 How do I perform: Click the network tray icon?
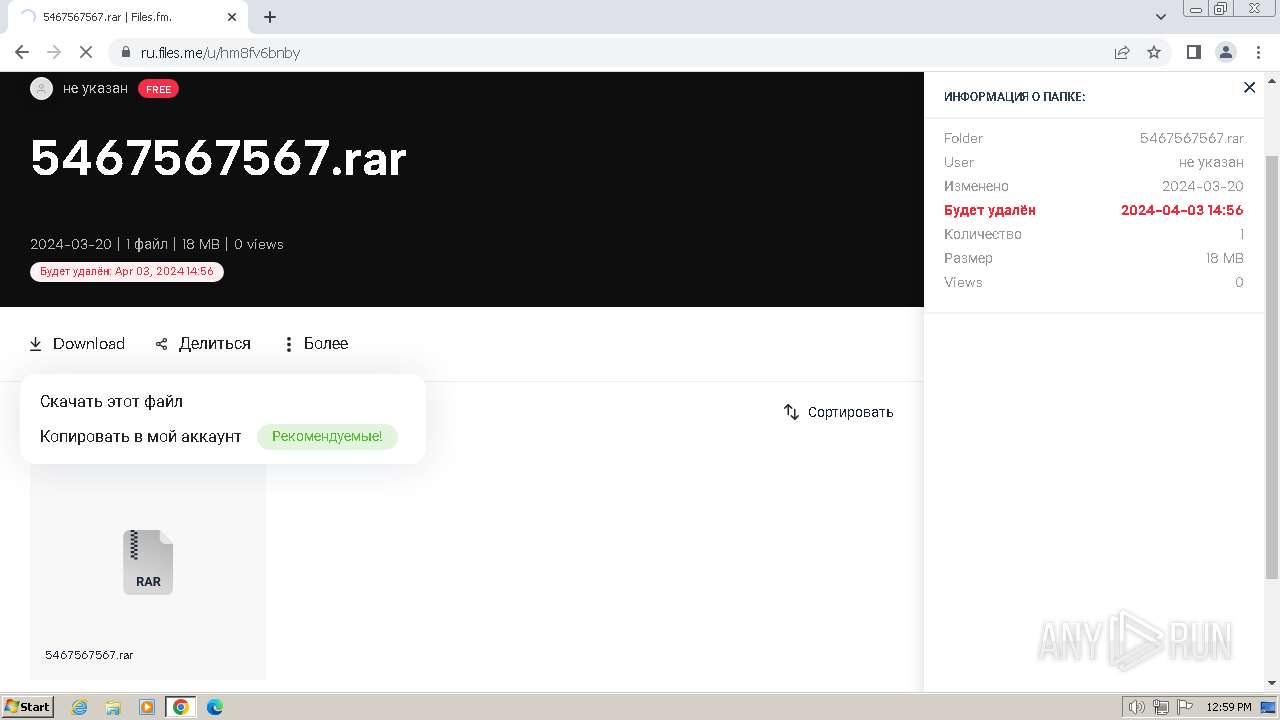pos(1161,707)
